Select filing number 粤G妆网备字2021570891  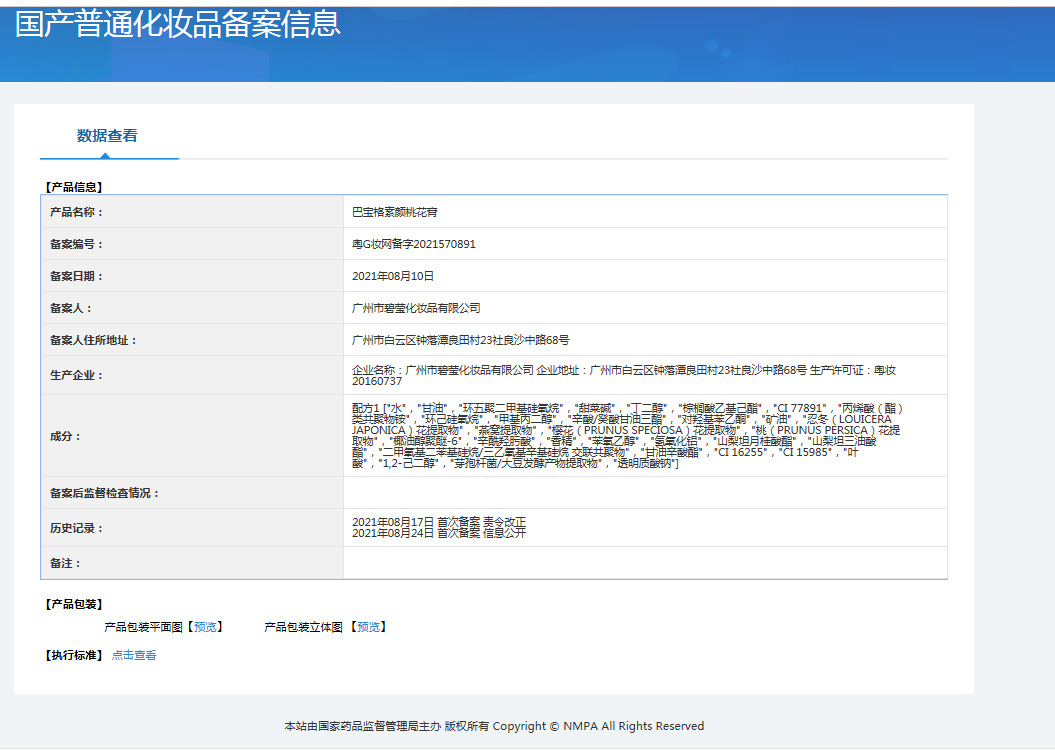point(414,244)
